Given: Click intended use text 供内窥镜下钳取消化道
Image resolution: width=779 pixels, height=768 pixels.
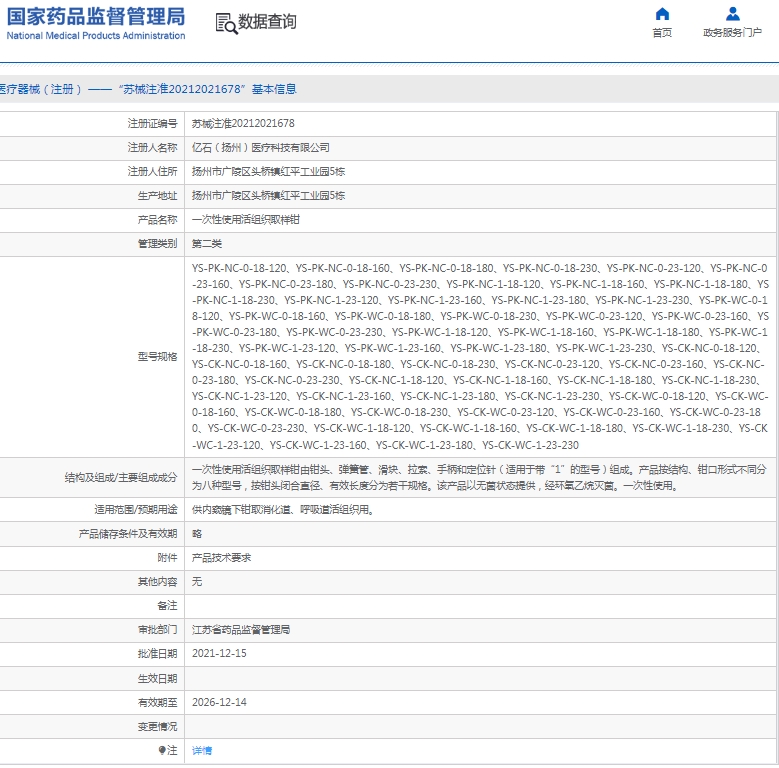Looking at the screenshot, I should [283, 510].
